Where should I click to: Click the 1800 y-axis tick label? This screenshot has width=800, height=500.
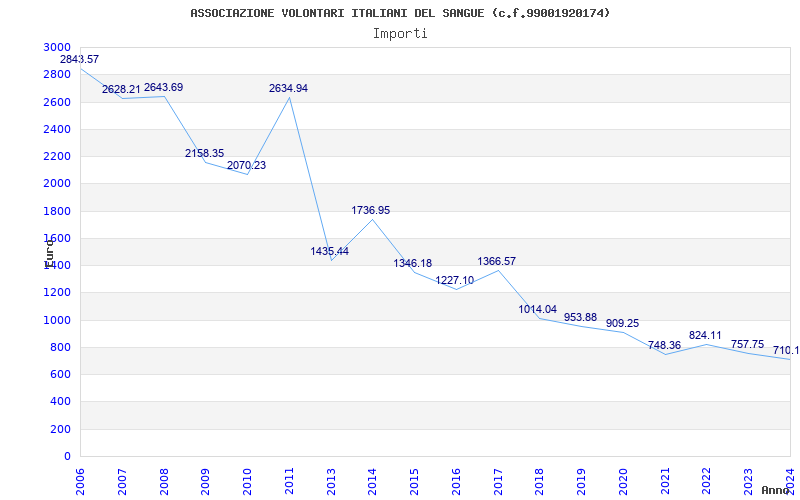tap(57, 211)
